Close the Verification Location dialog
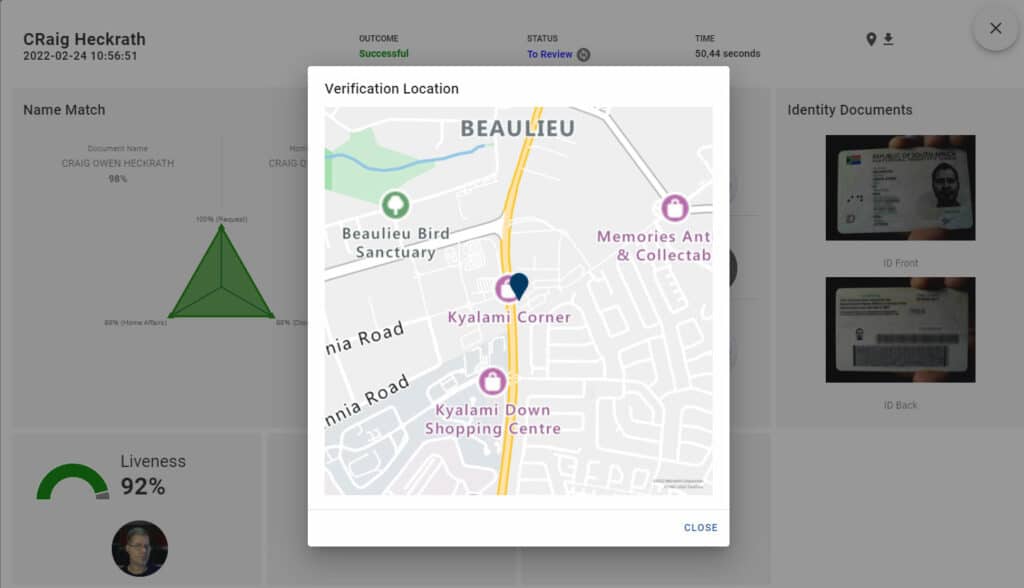This screenshot has width=1024, height=588. tap(700, 528)
